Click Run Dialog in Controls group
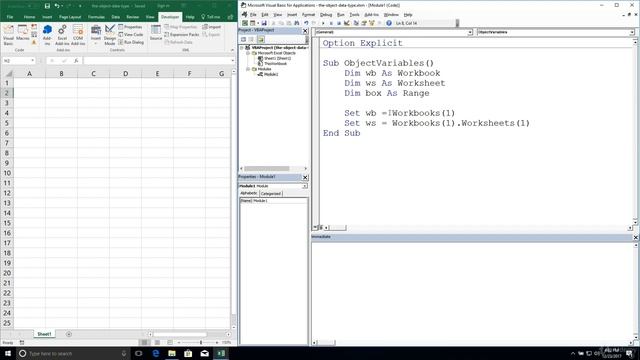This screenshot has height=360, width=640. coord(131,42)
